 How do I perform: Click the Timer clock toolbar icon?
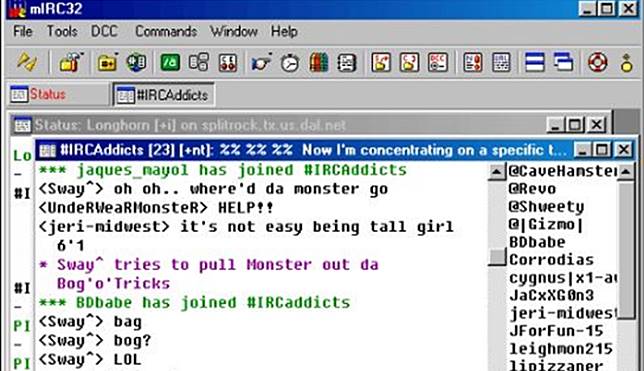(x=290, y=63)
